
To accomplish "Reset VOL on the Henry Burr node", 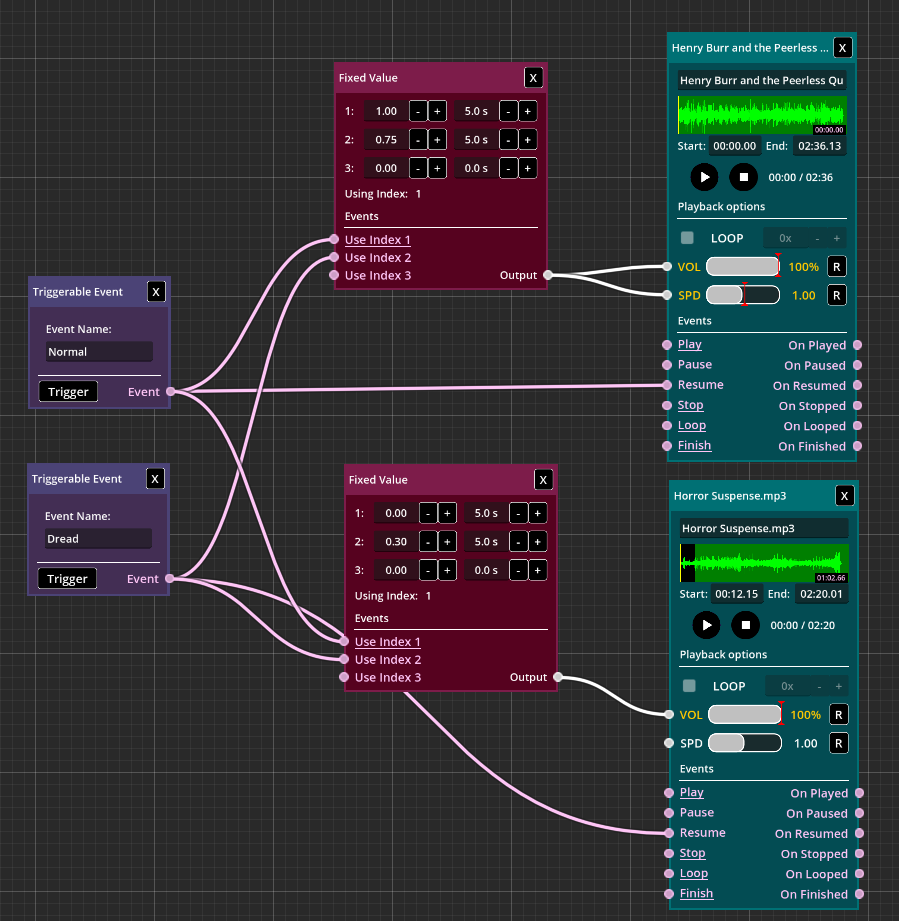I will point(836,267).
